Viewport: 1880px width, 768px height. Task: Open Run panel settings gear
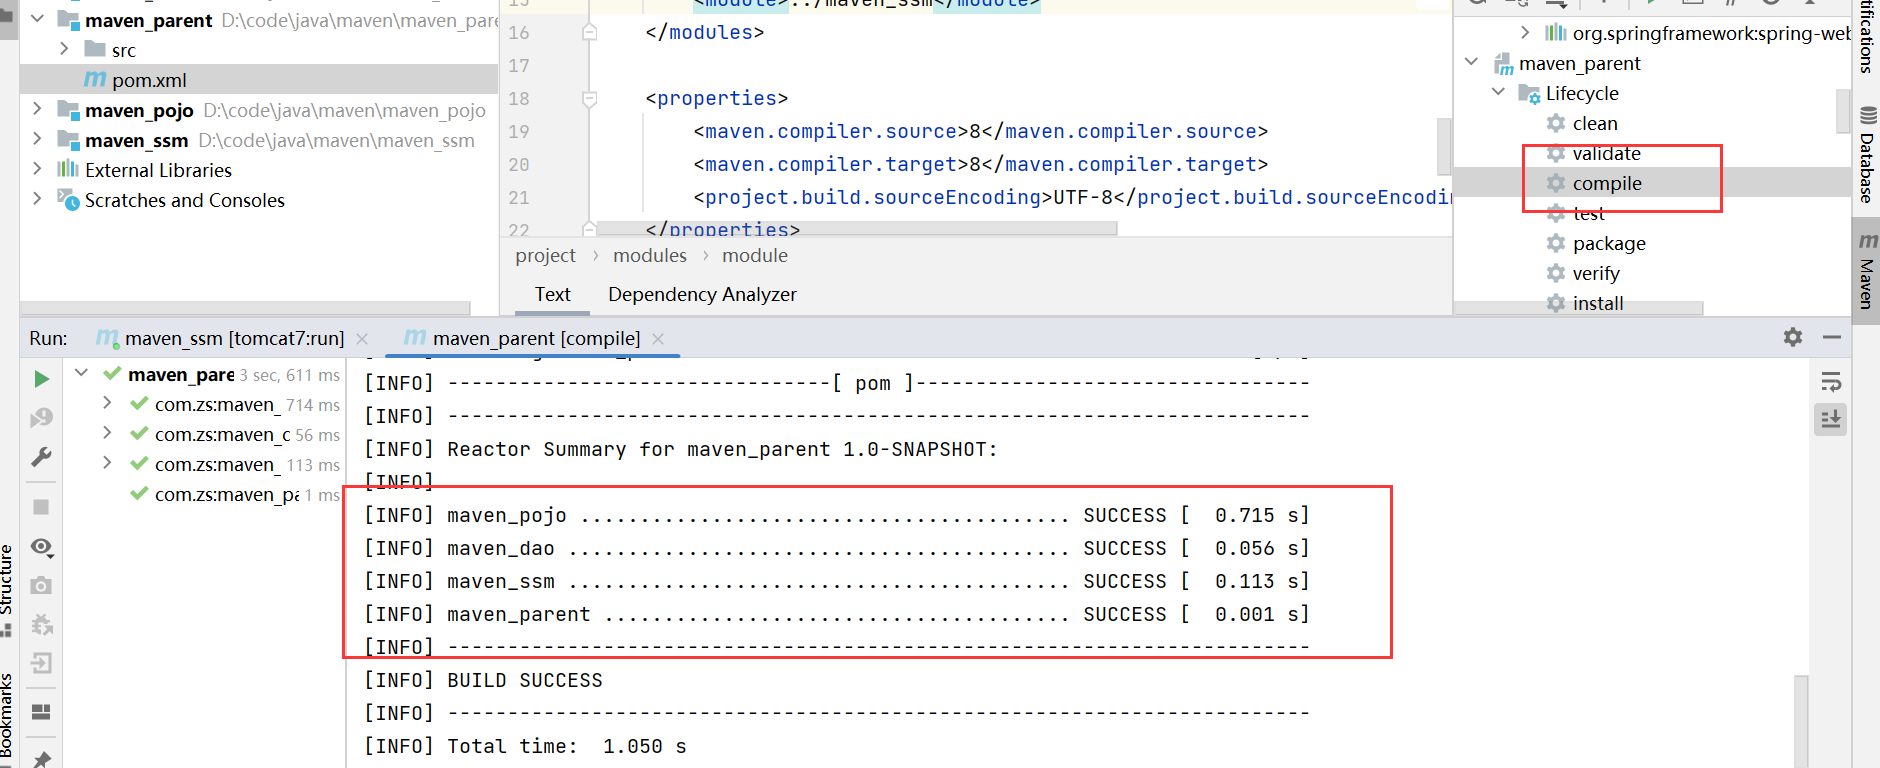[x=1793, y=338]
